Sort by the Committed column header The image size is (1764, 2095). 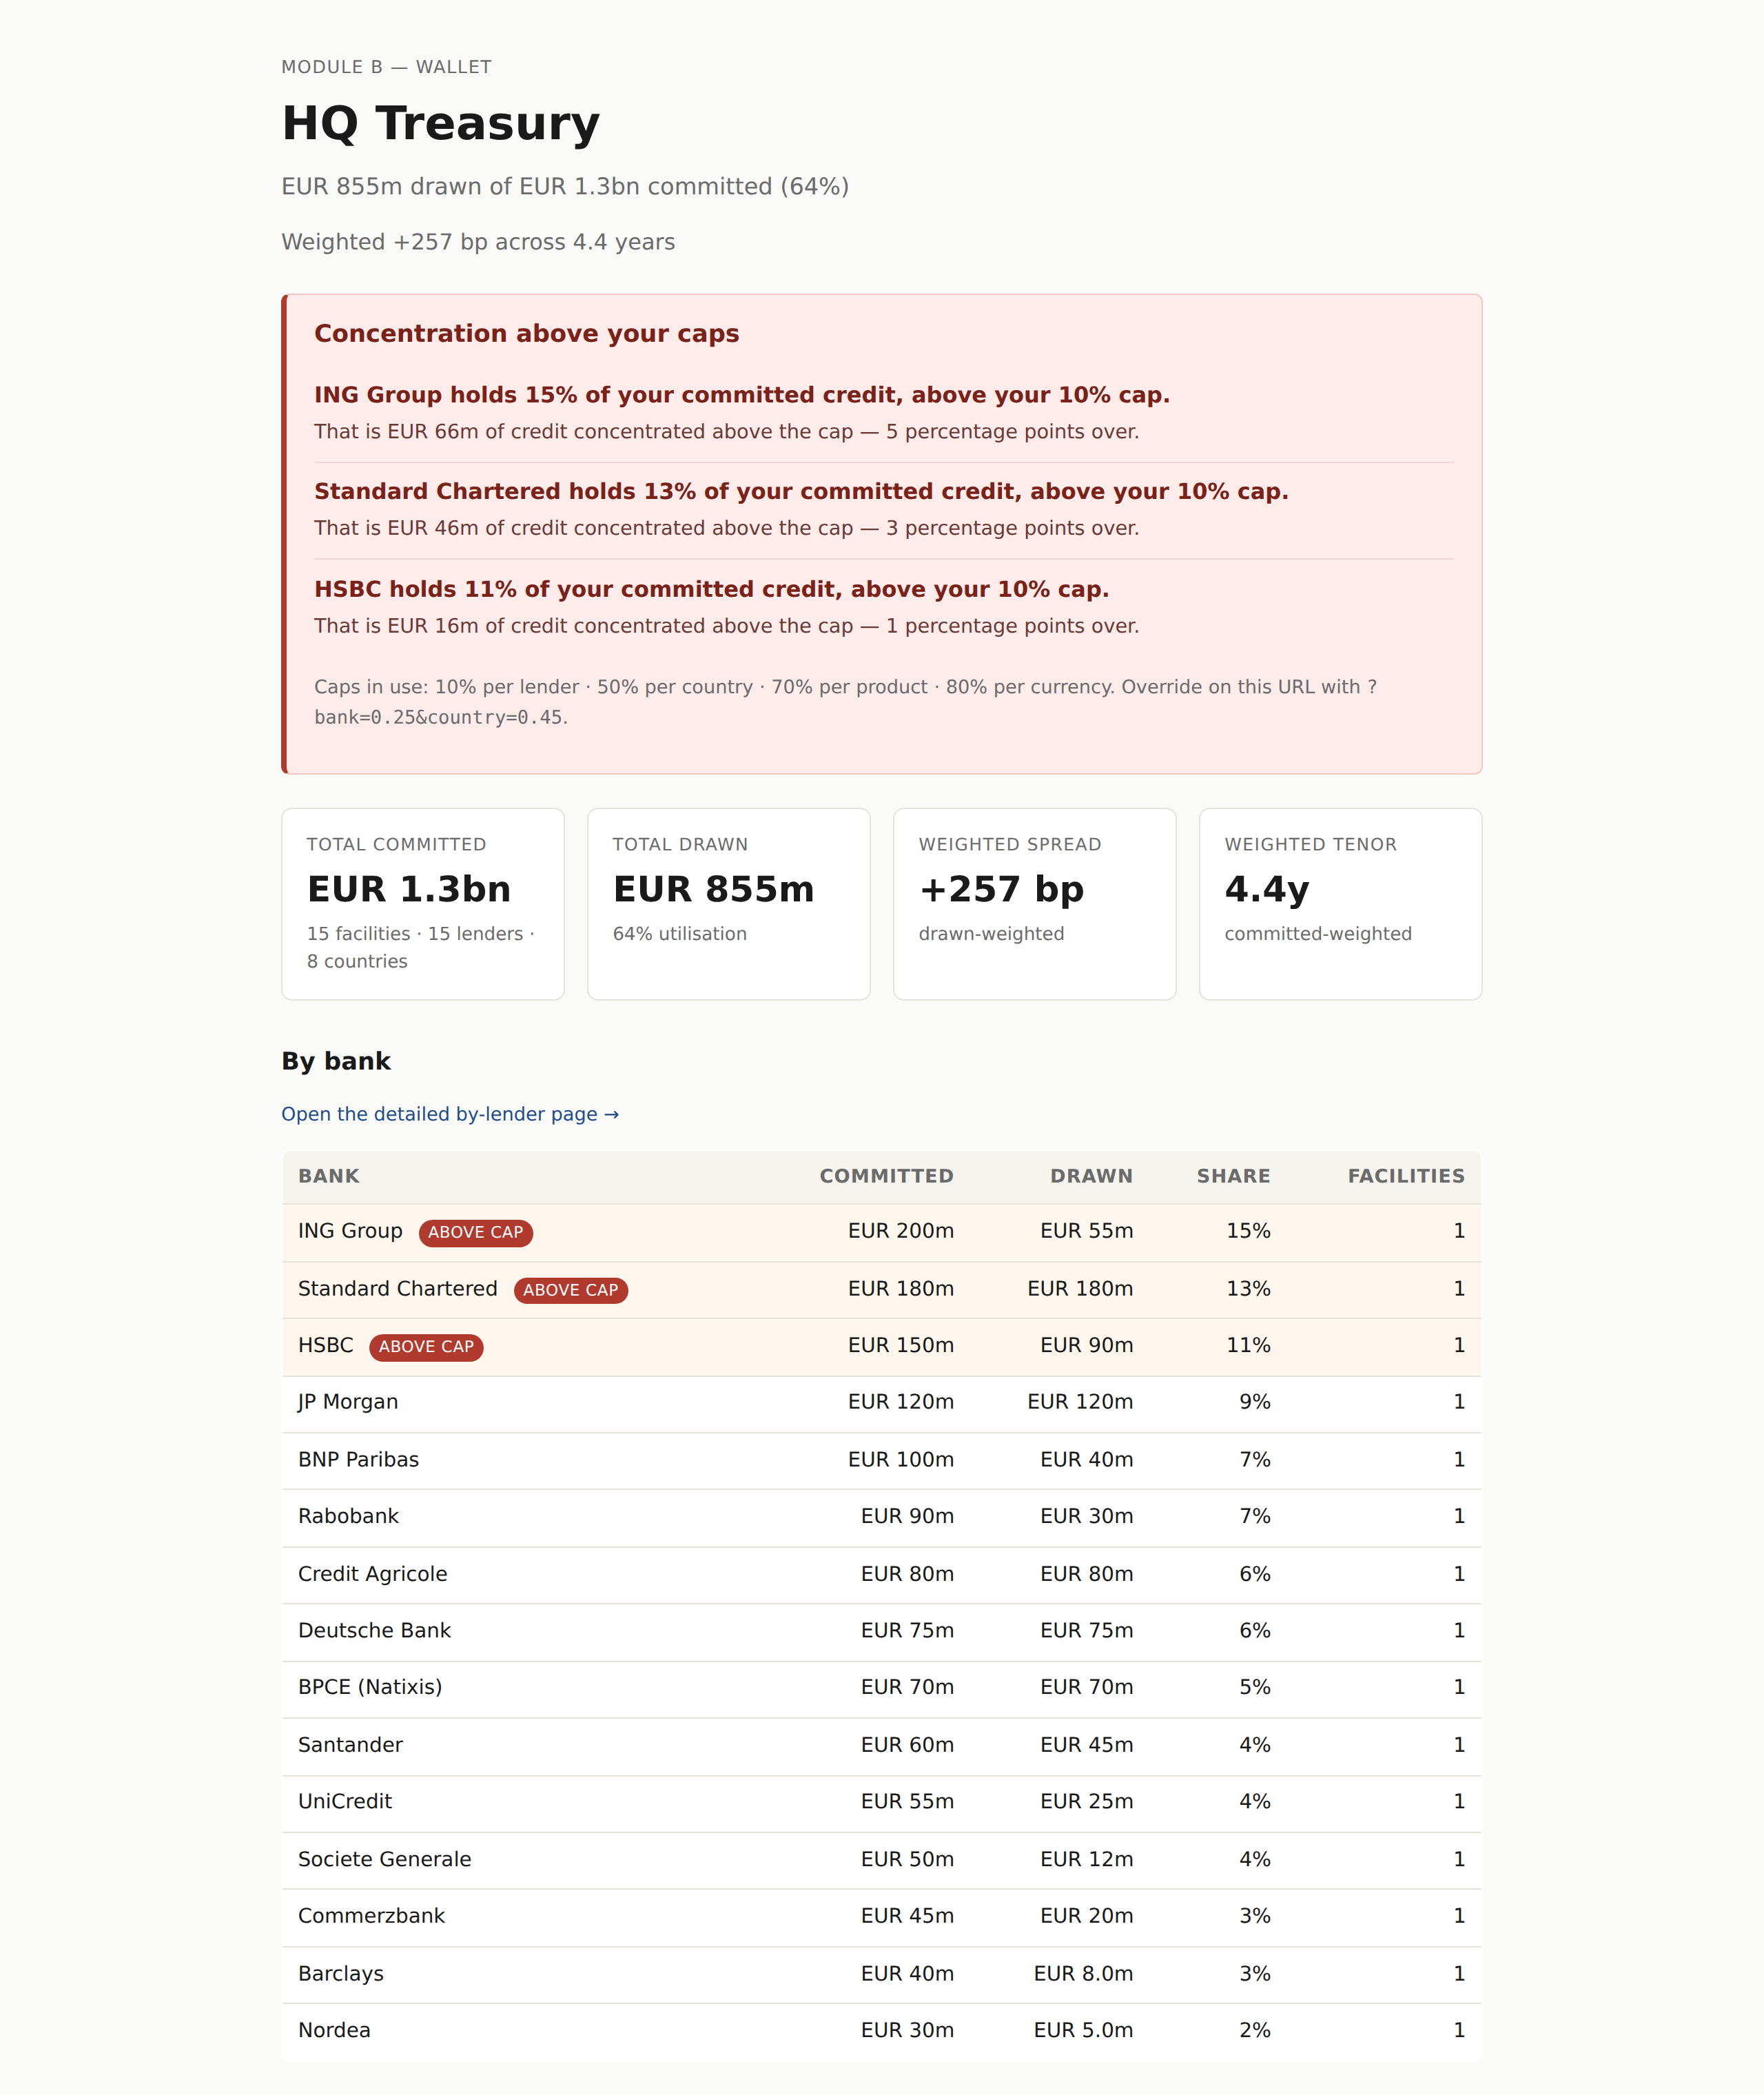(x=886, y=1176)
